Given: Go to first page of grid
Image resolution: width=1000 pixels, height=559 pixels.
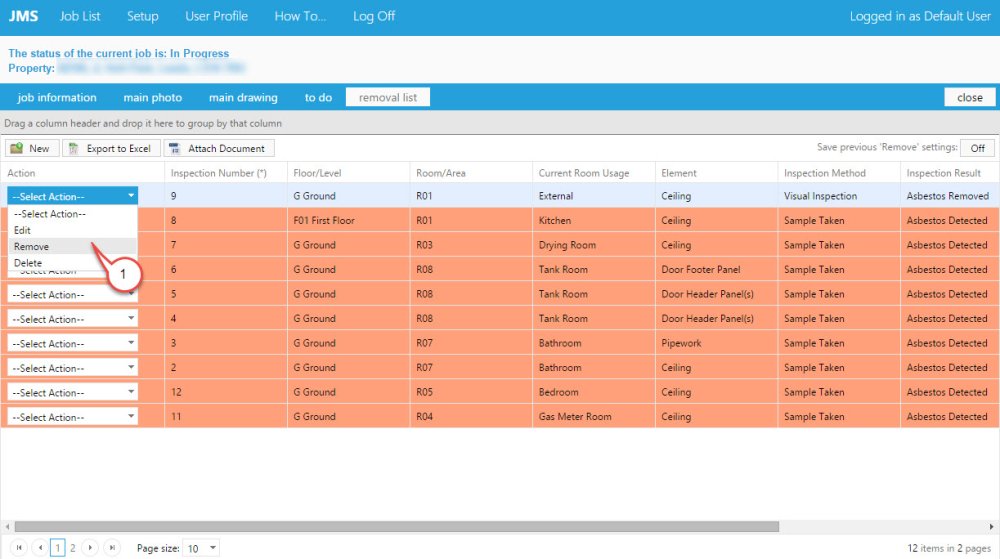Looking at the screenshot, I should point(19,548).
